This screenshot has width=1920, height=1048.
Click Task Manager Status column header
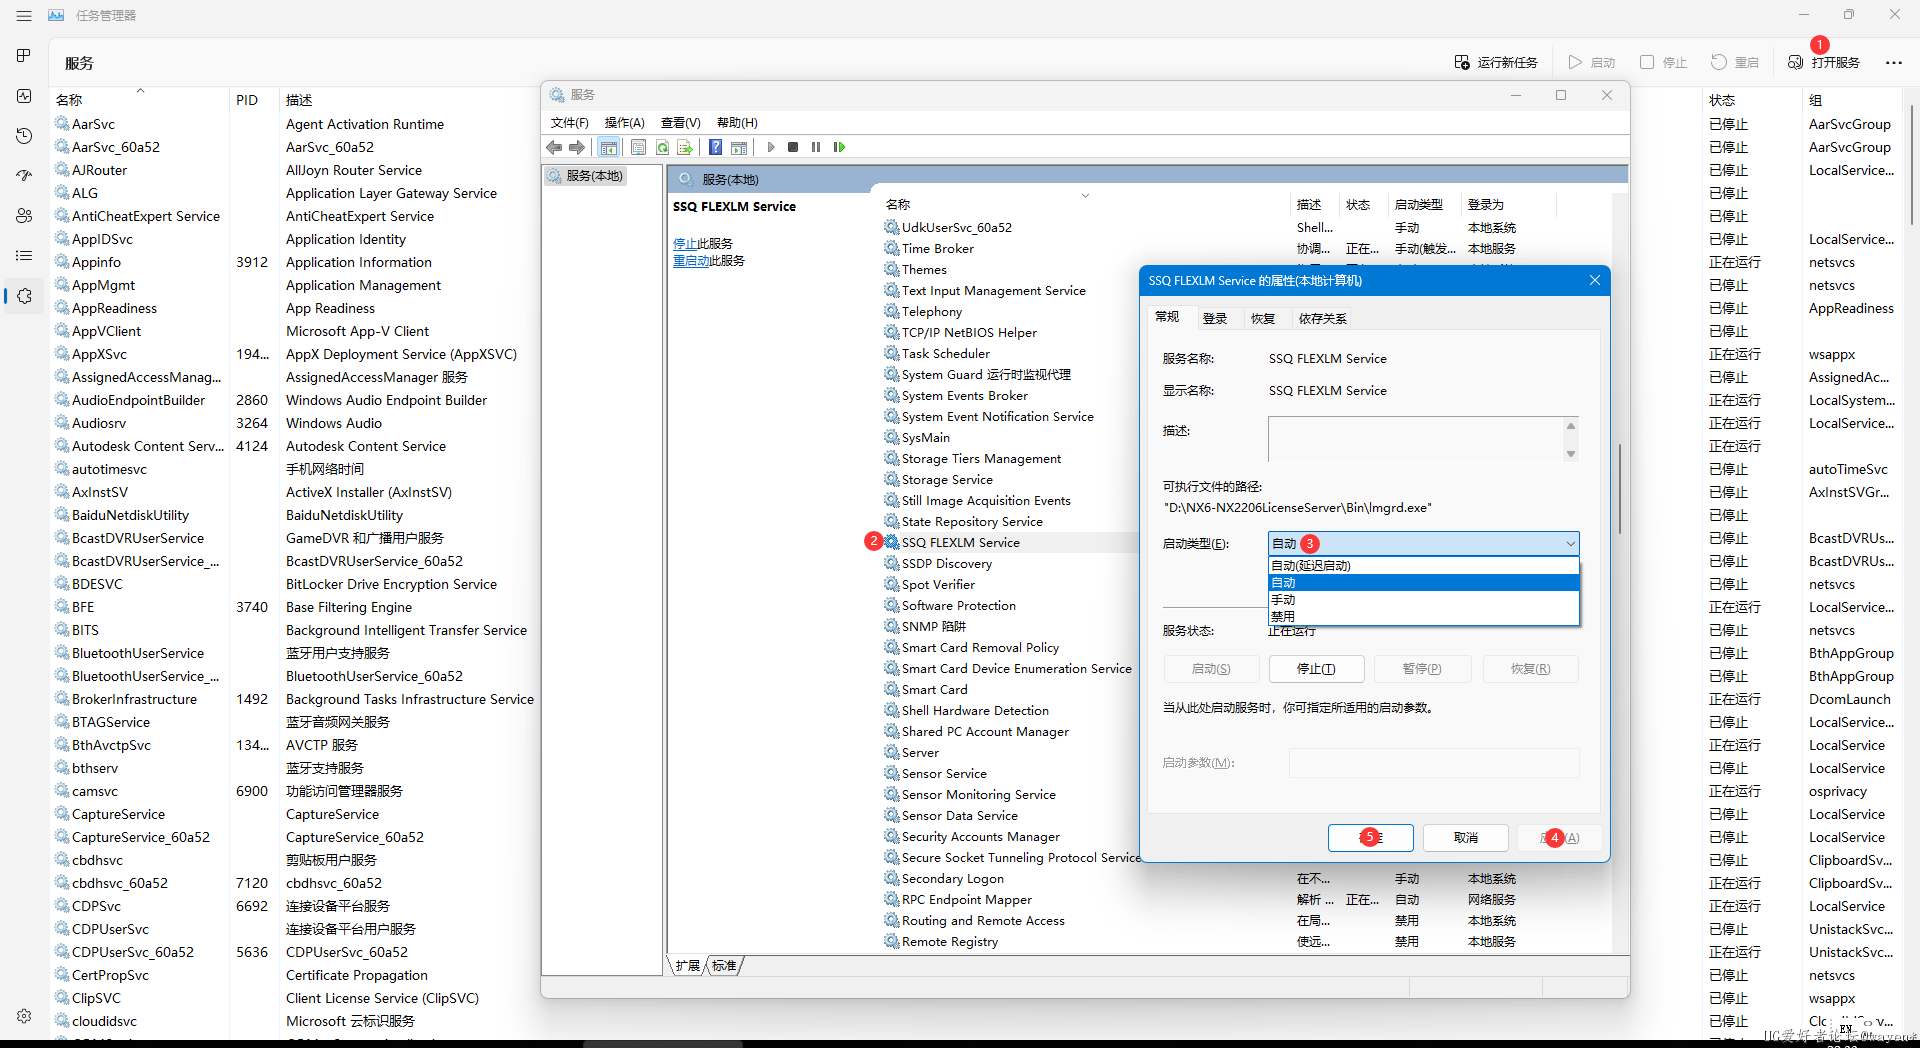point(1750,100)
